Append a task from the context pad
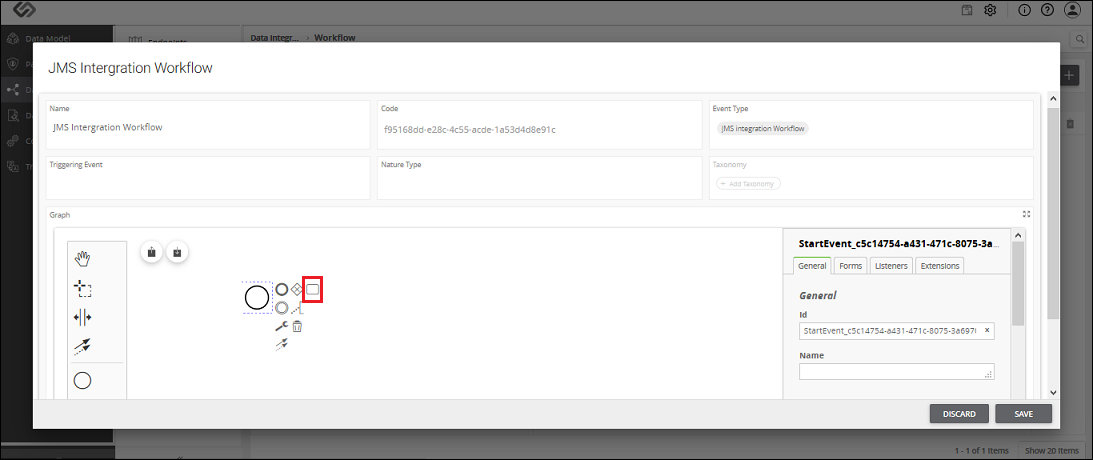The height and width of the screenshot is (460, 1093). 313,289
